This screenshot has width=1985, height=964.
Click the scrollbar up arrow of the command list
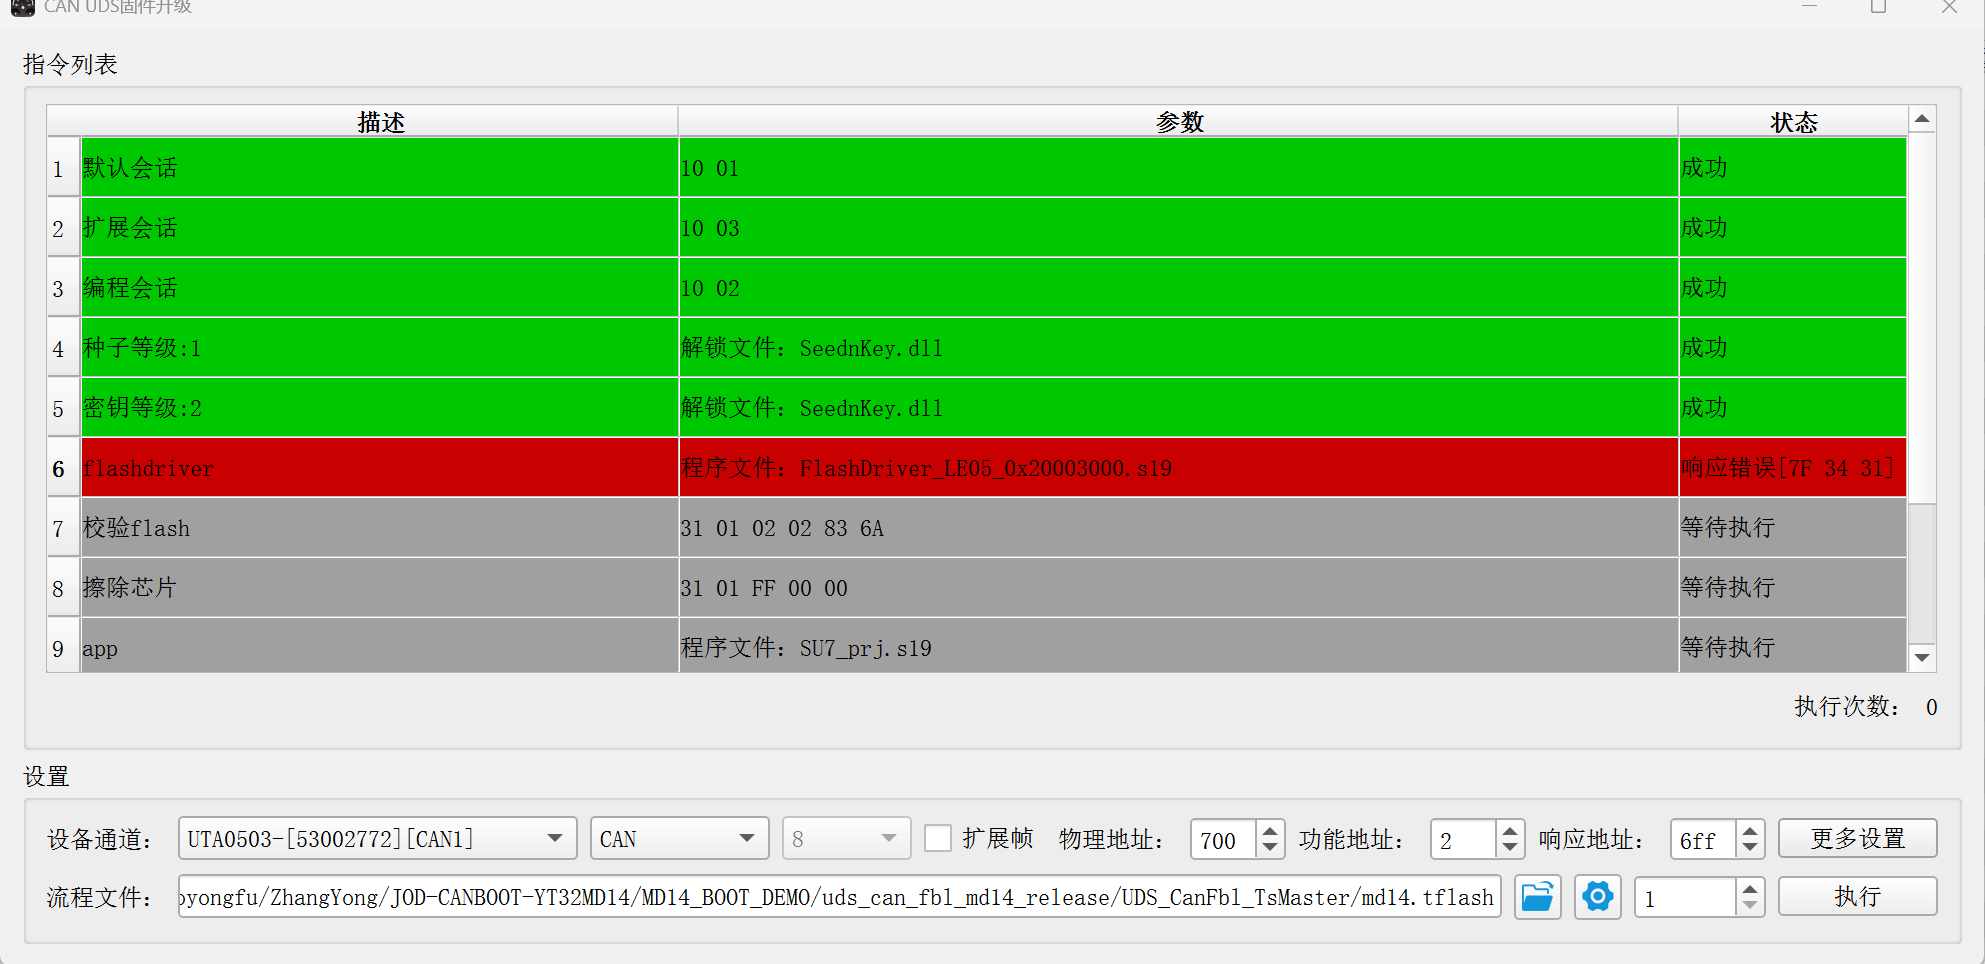click(1920, 117)
